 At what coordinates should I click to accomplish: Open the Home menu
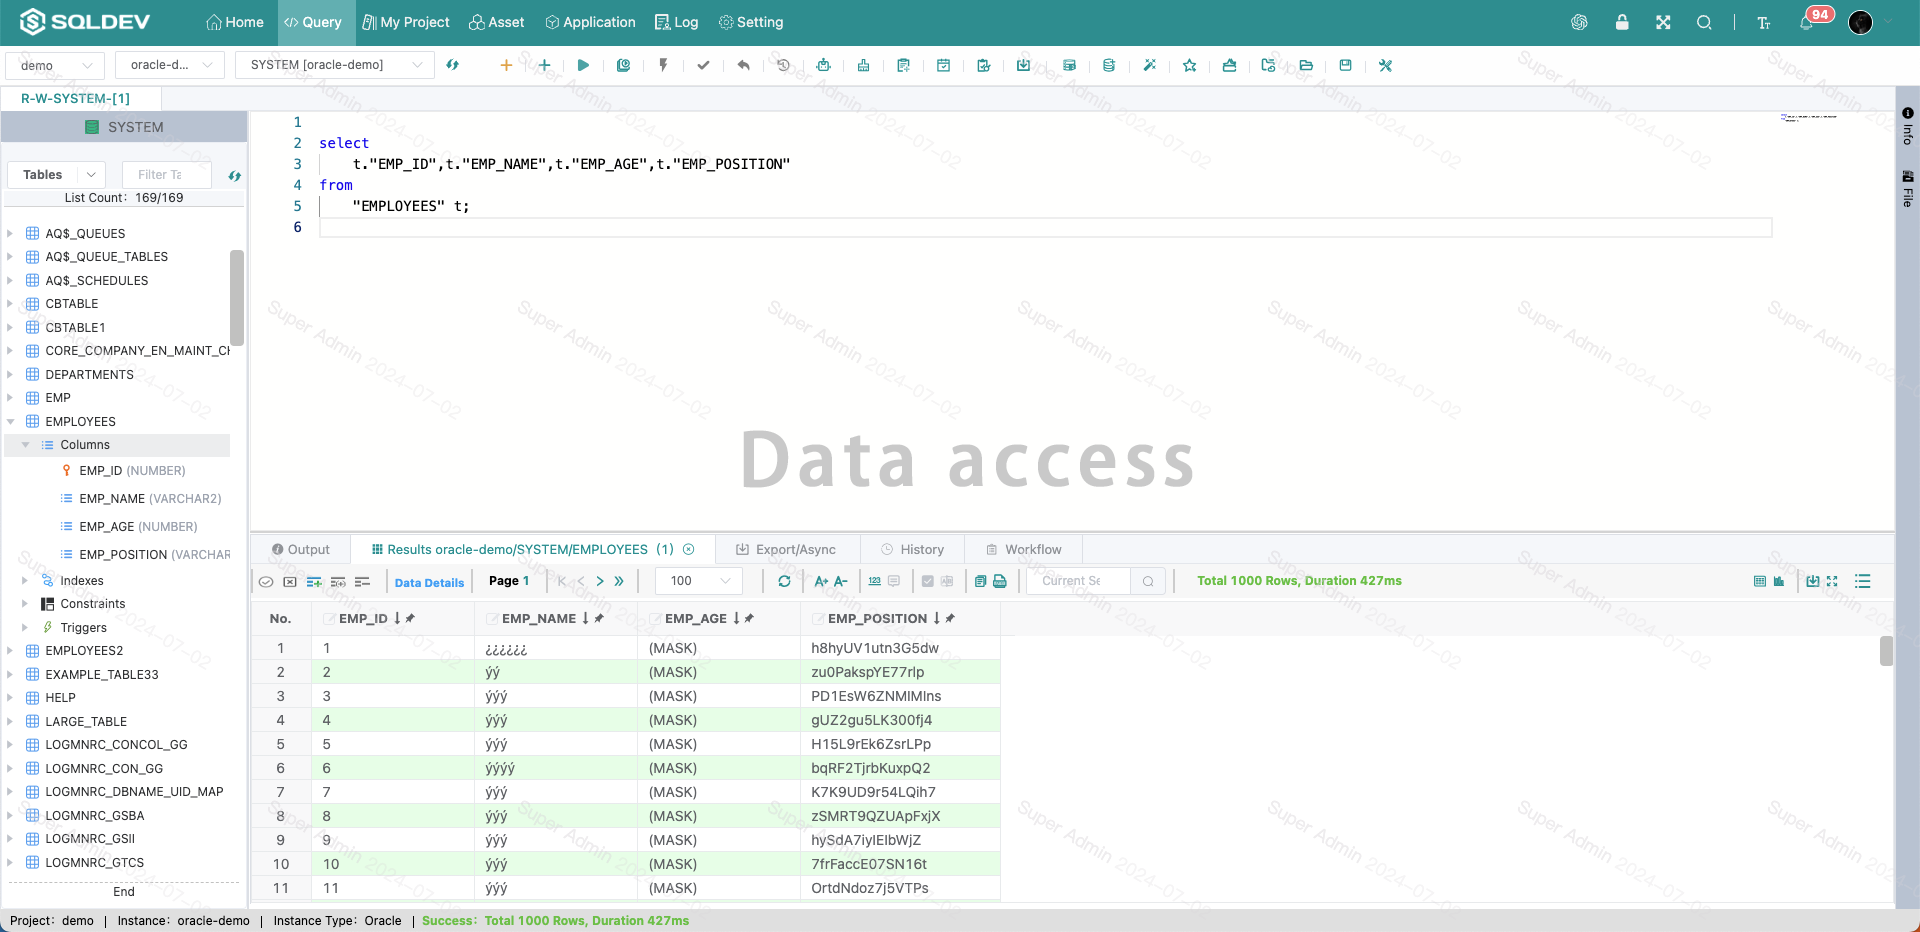235,22
